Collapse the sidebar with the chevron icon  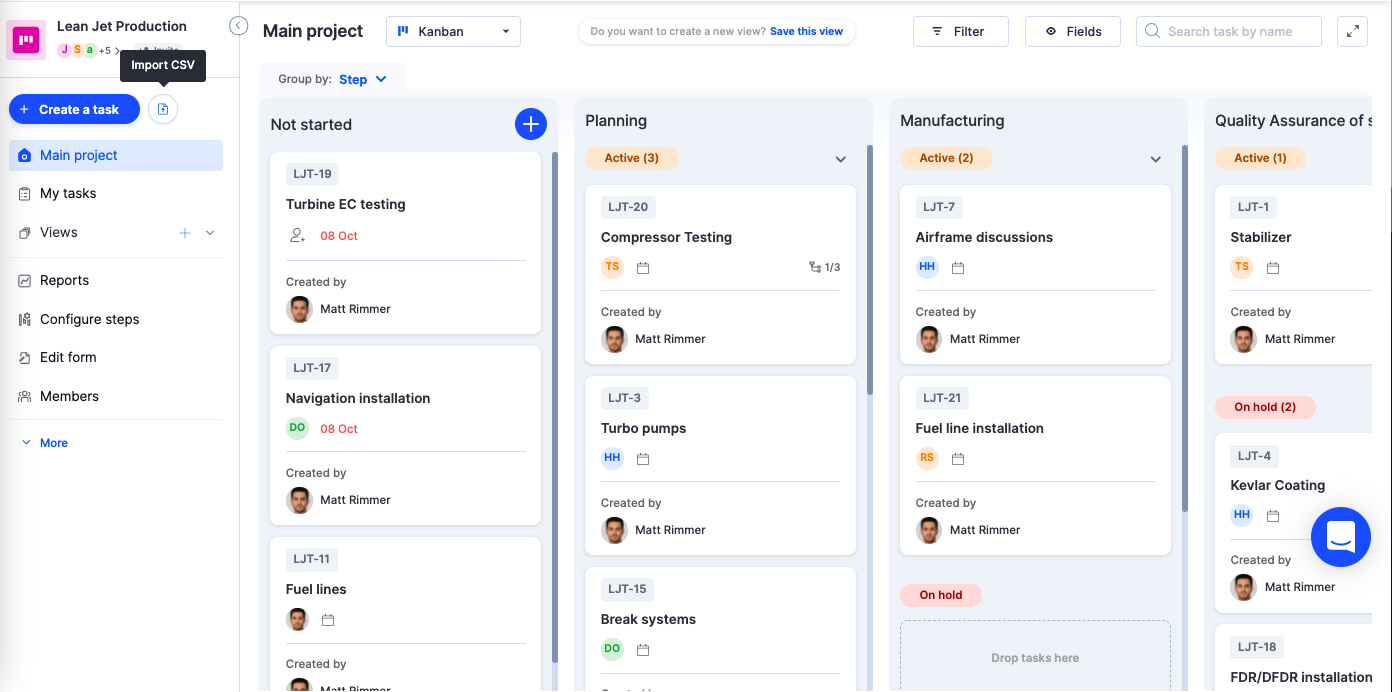coord(238,26)
